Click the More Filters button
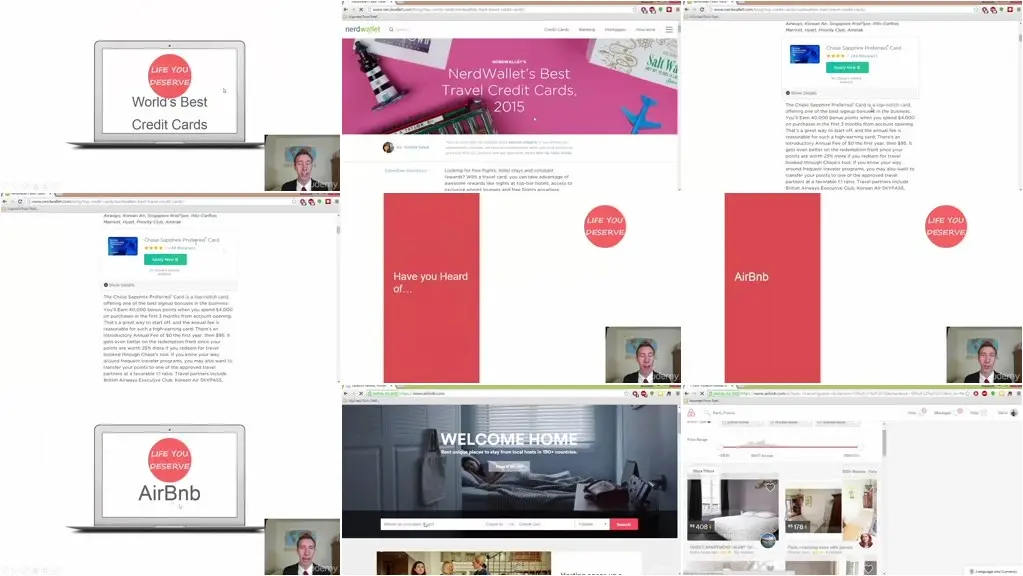1023x576 pixels. (703, 471)
